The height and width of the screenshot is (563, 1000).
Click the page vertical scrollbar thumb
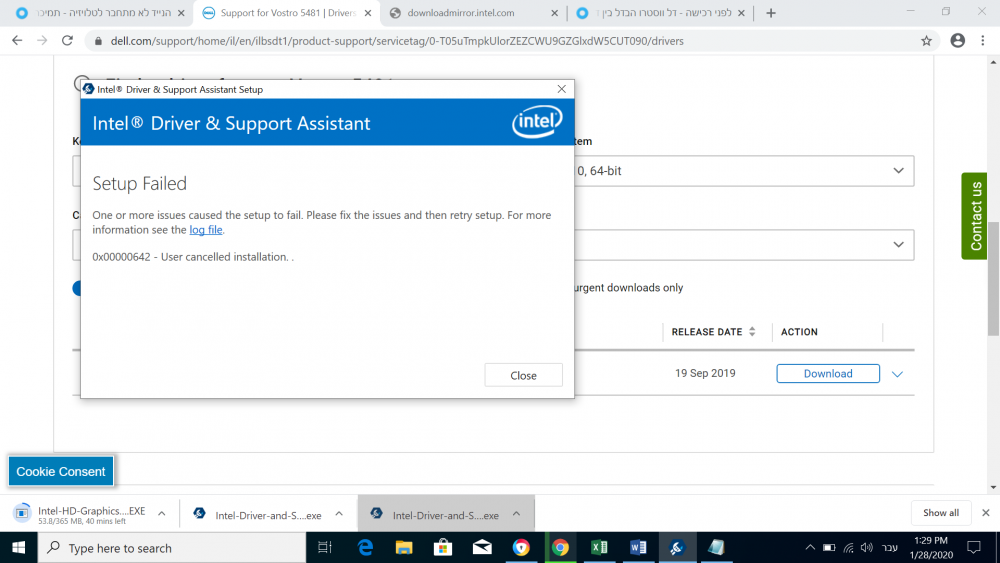(993, 278)
